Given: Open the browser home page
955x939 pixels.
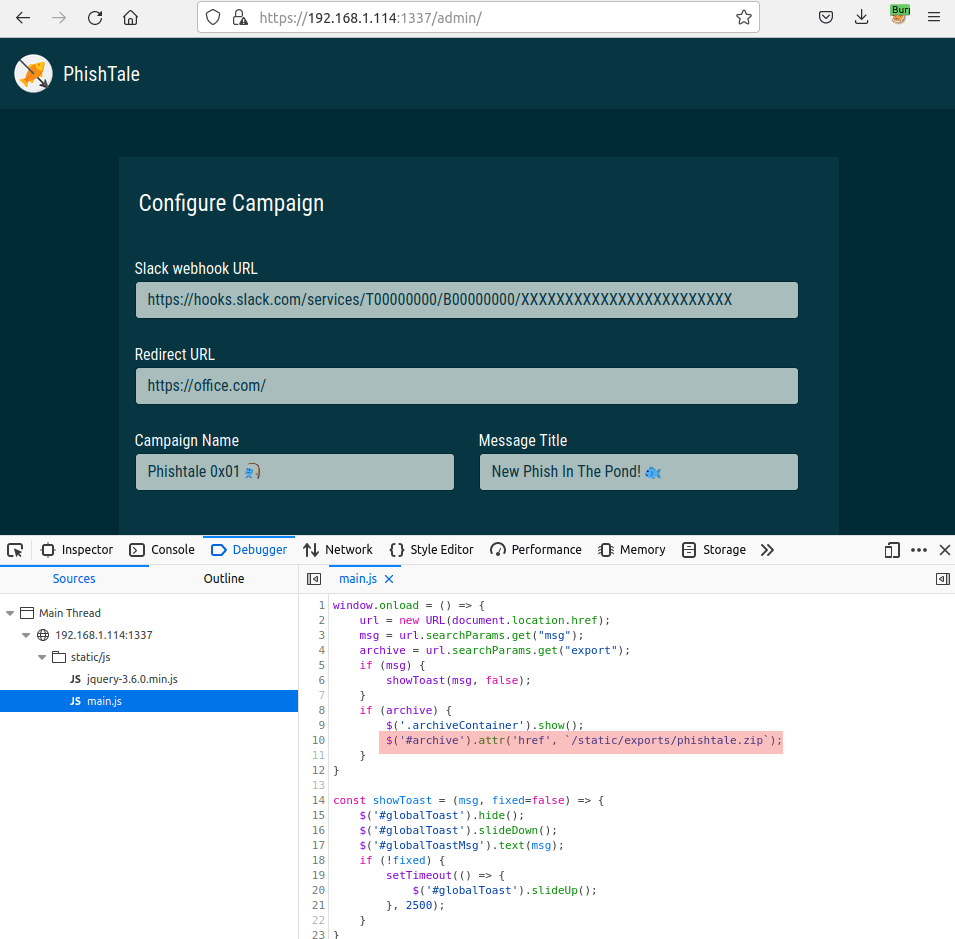Looking at the screenshot, I should click(130, 18).
